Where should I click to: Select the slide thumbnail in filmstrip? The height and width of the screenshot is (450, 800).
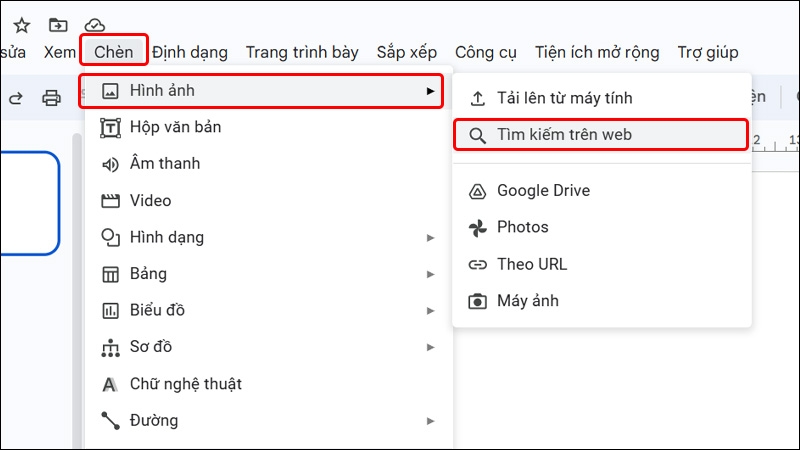(x=30, y=203)
